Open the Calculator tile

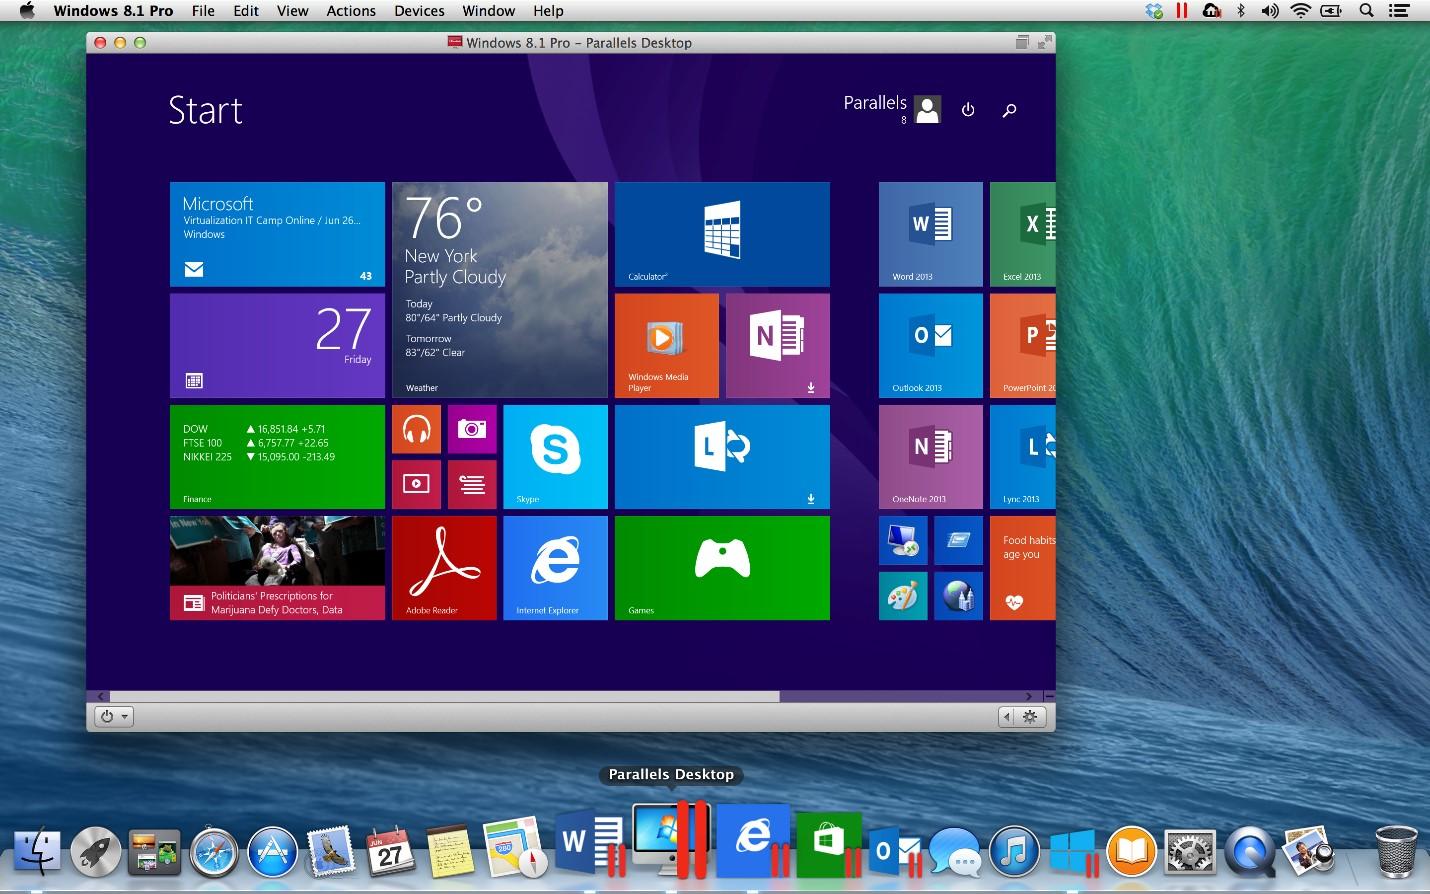[721, 234]
